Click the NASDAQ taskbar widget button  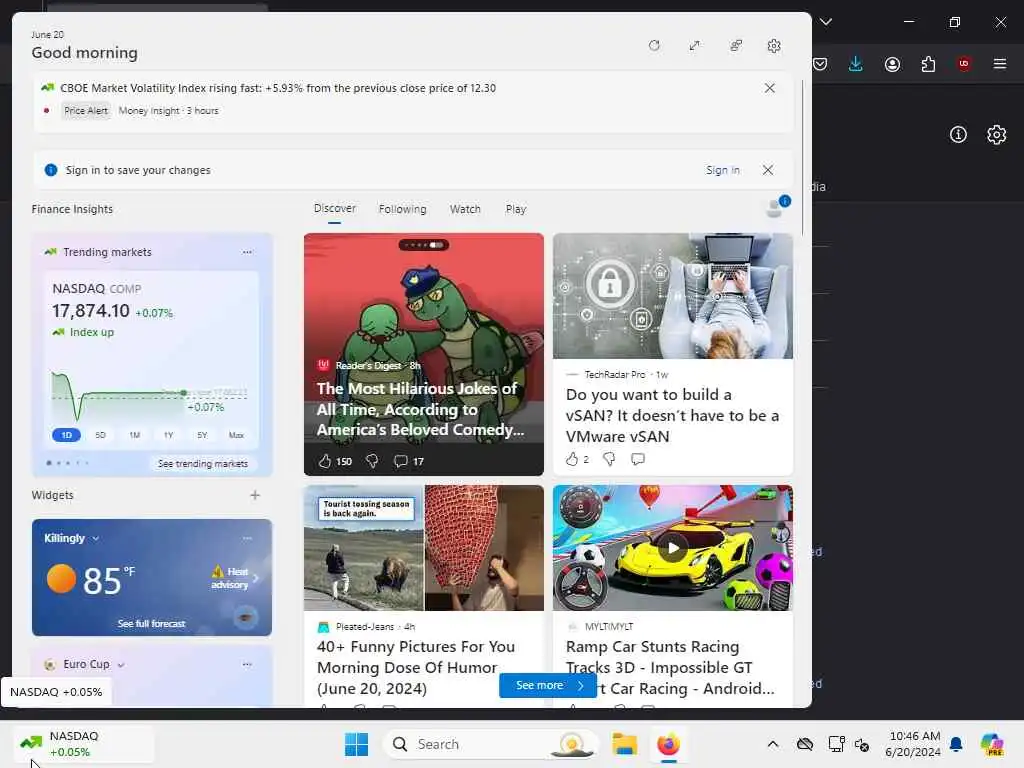[x=84, y=744]
